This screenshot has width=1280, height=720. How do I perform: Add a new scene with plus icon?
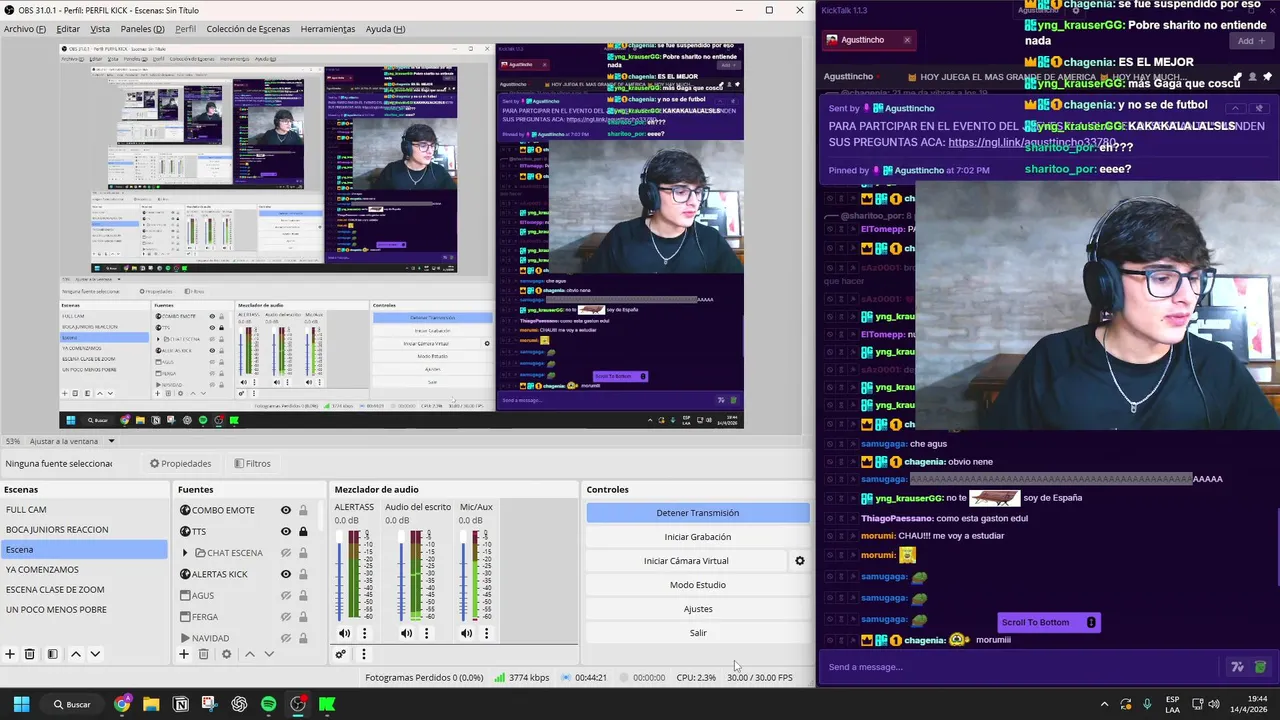point(10,654)
